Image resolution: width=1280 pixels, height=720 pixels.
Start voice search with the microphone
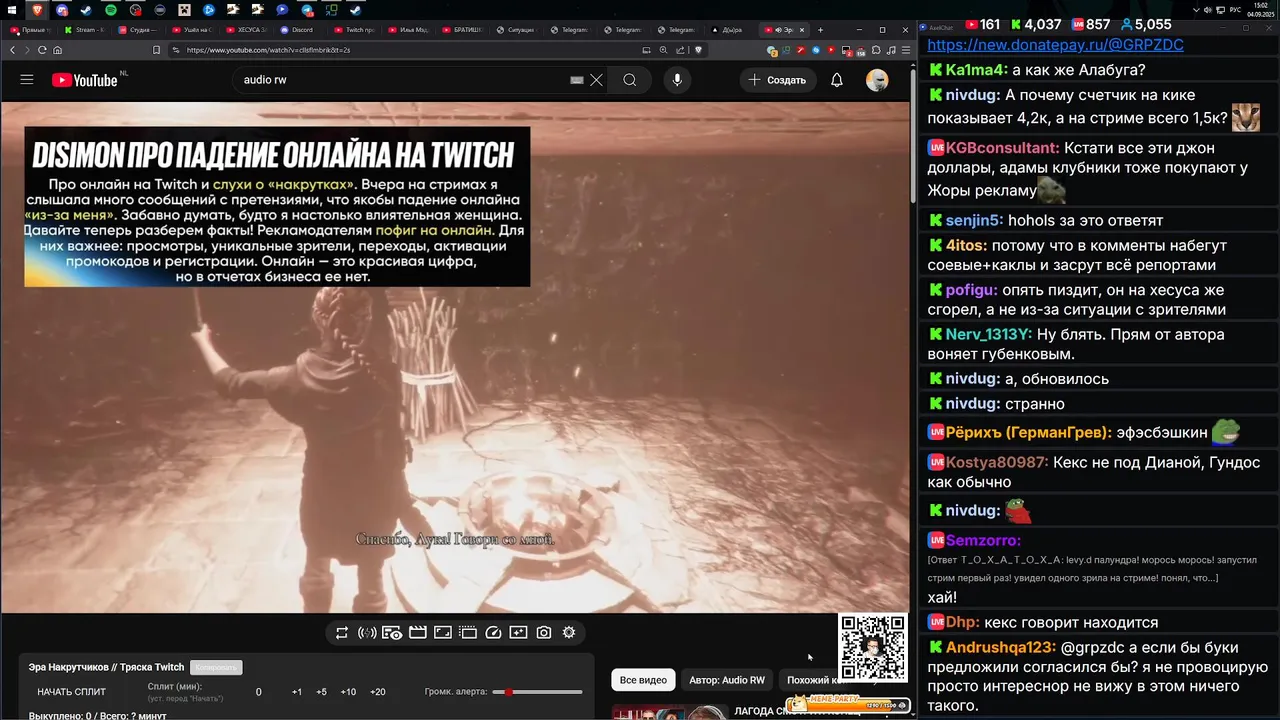coord(677,80)
